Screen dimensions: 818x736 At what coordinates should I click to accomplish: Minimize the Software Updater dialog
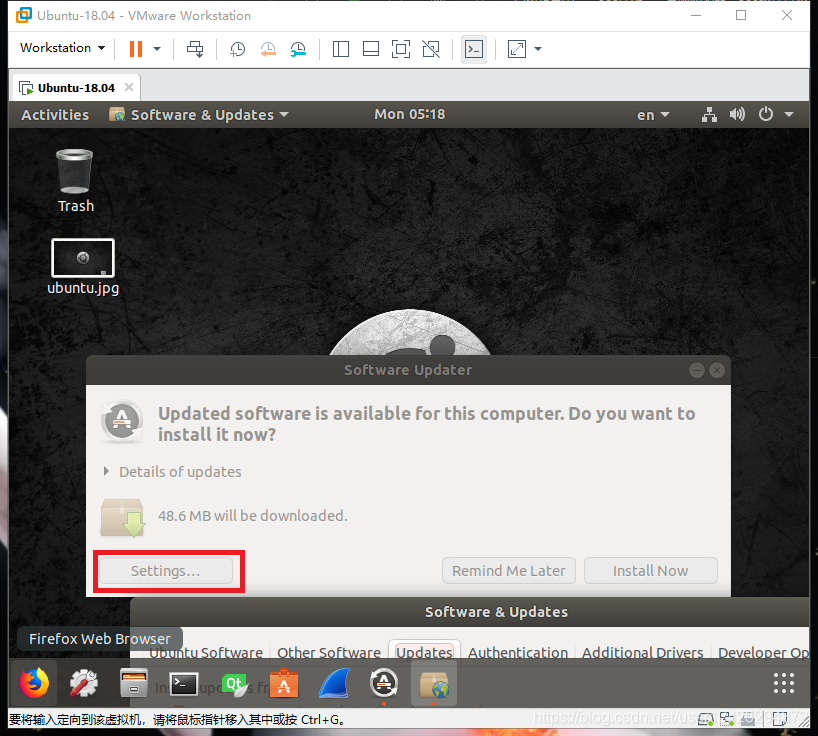(696, 370)
